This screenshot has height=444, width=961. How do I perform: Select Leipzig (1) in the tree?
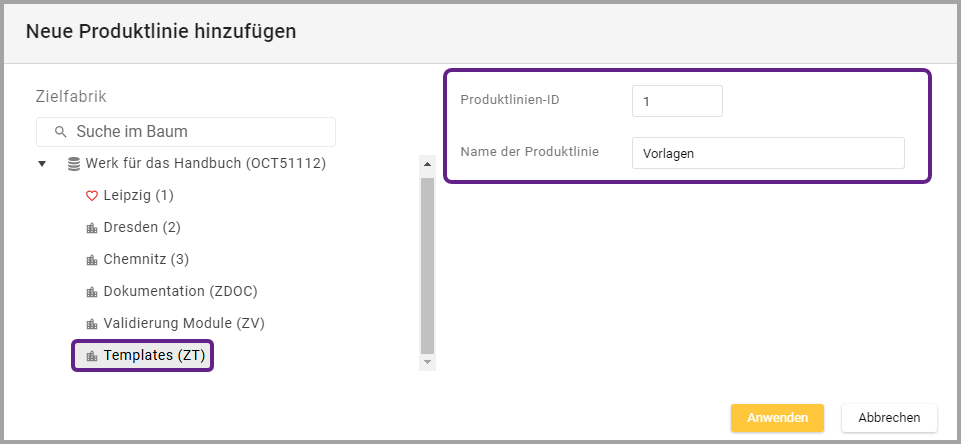coord(138,195)
